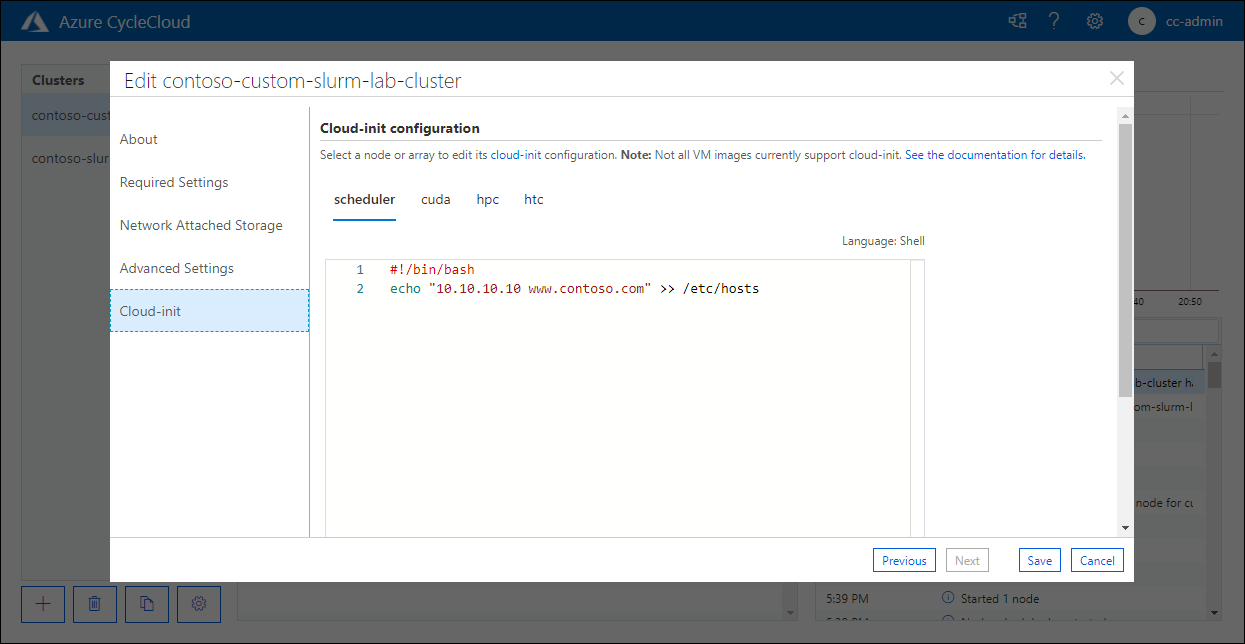Create a new cluster with the plus icon
Screen dimensions: 1245x644
(42, 604)
